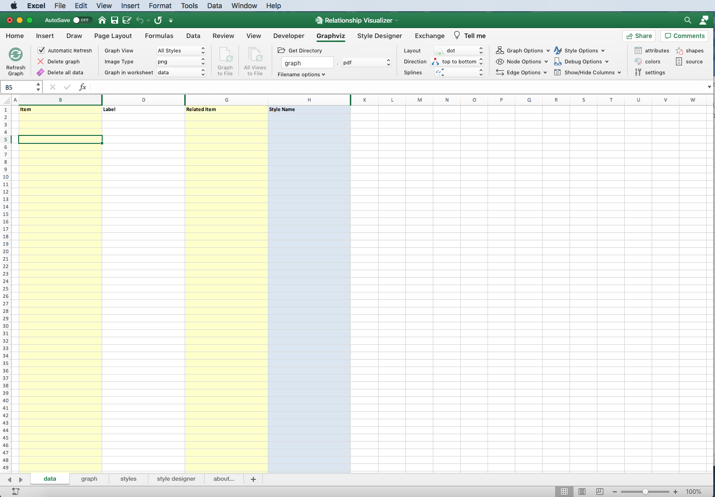Image resolution: width=715 pixels, height=497 pixels.
Task: Toggle the AutoSave switch
Action: (81, 20)
